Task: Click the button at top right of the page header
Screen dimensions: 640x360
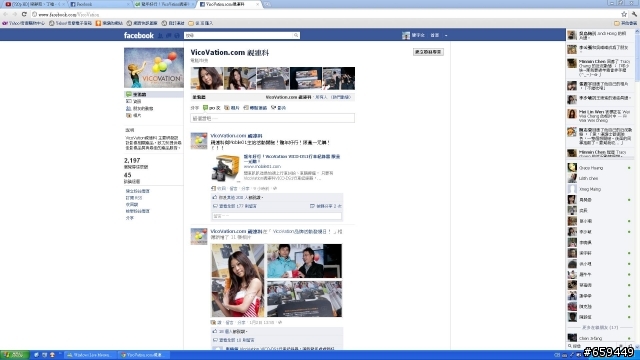Action: (x=428, y=52)
